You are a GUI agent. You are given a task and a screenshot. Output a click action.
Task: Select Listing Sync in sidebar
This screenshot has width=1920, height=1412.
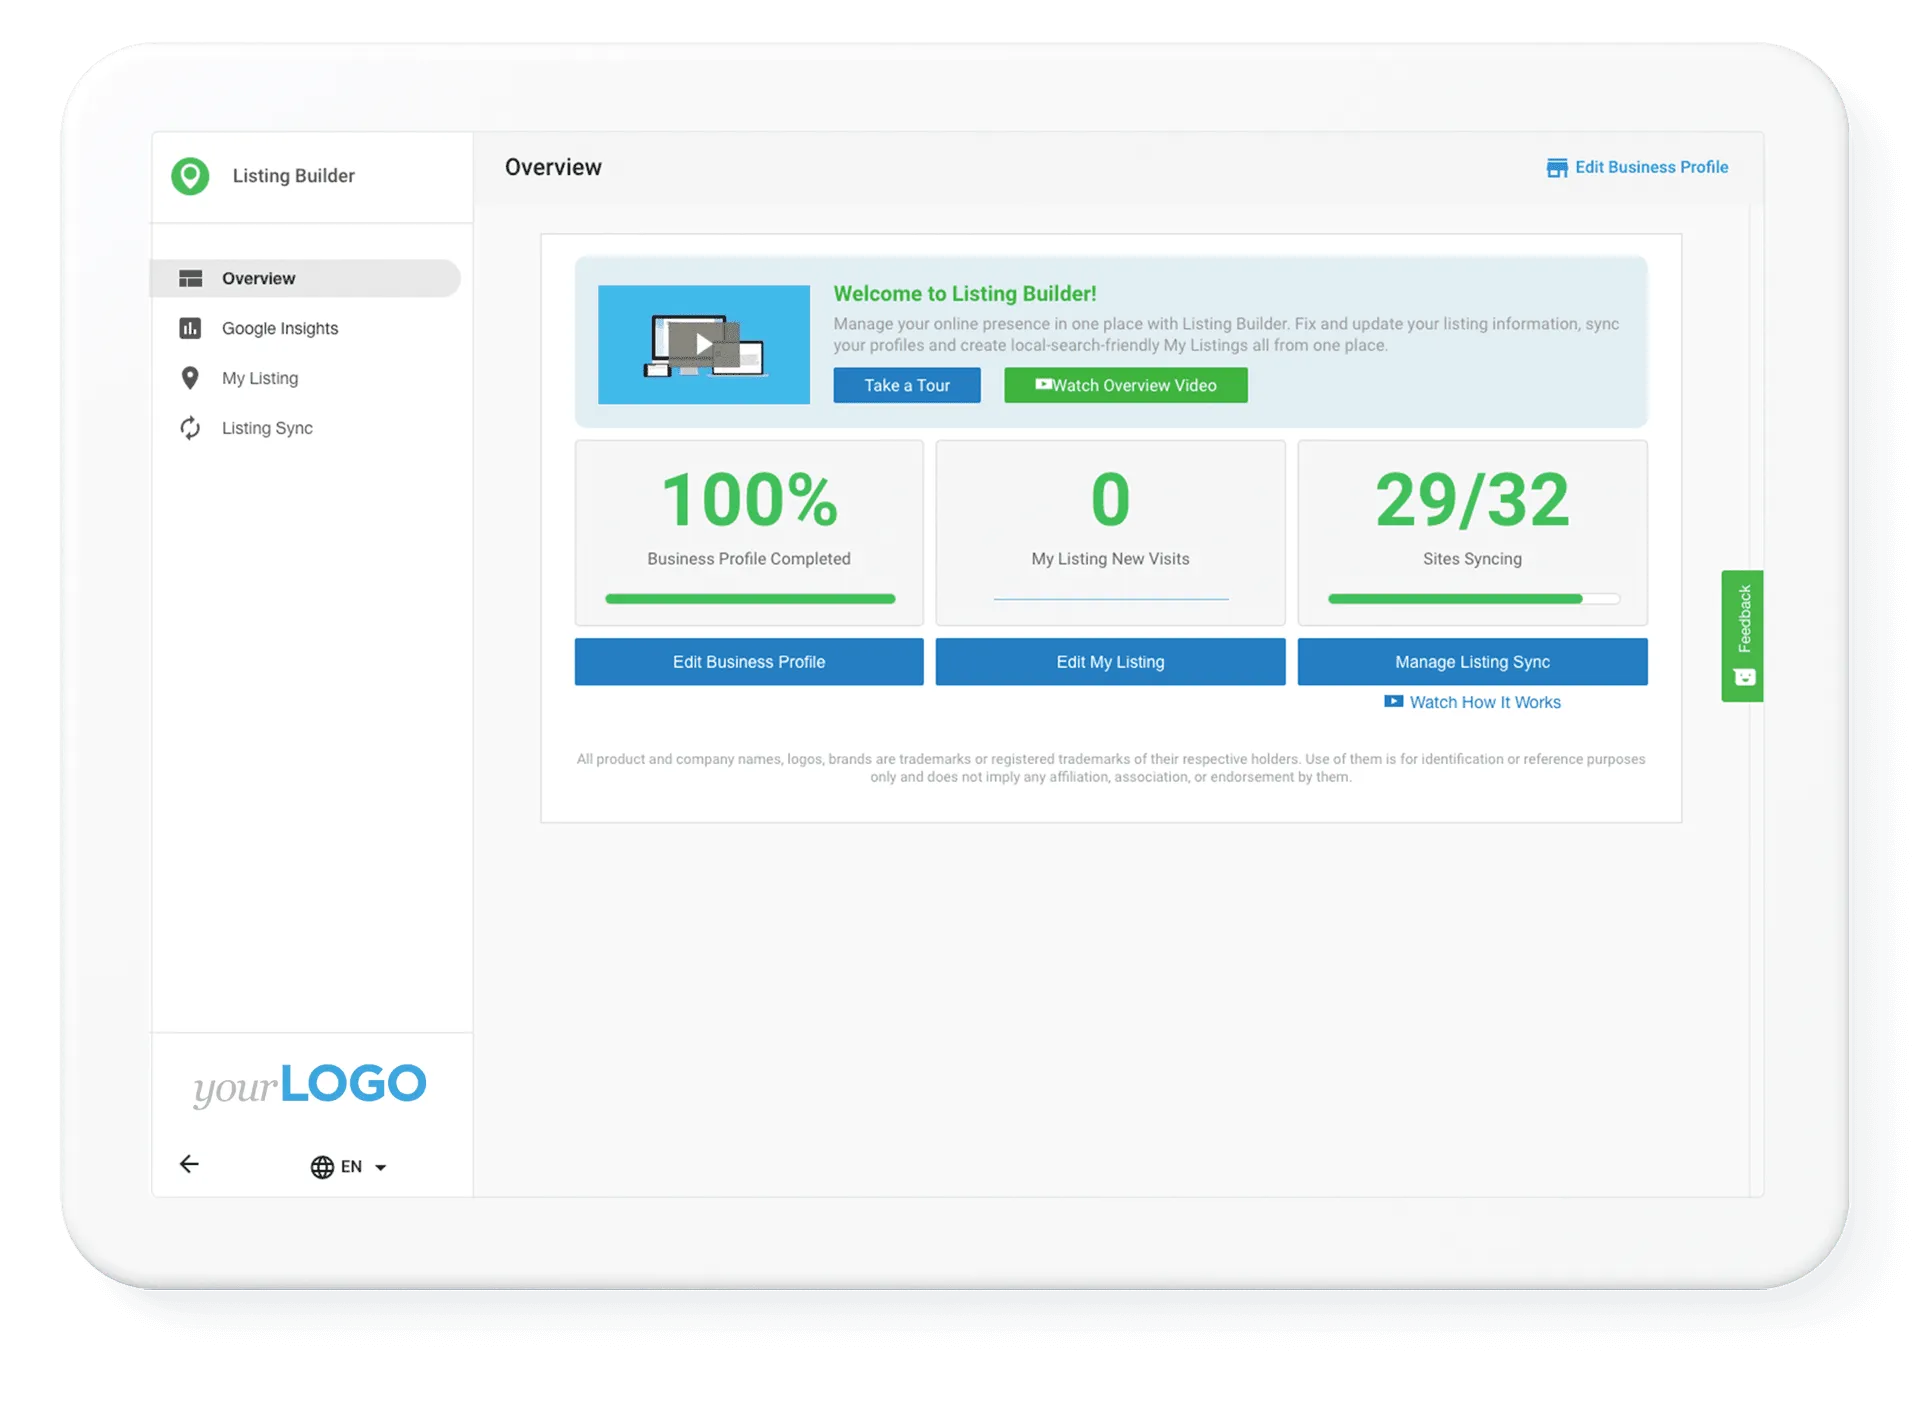267,428
